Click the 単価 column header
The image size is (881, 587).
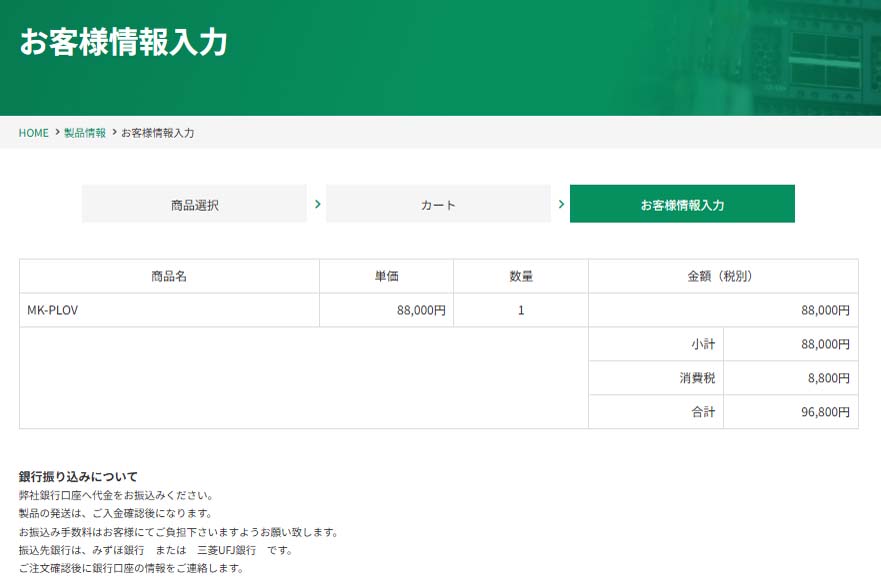(386, 276)
